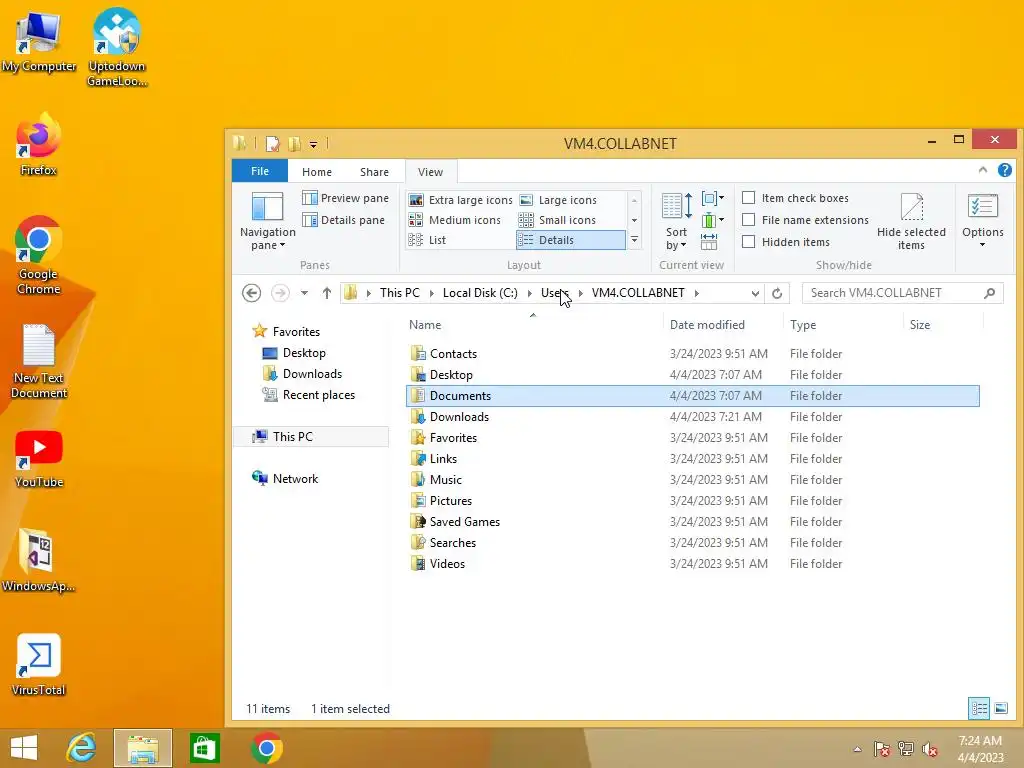Image resolution: width=1024 pixels, height=768 pixels.
Task: Click Local Disk (C:) breadcrumb
Action: point(480,293)
